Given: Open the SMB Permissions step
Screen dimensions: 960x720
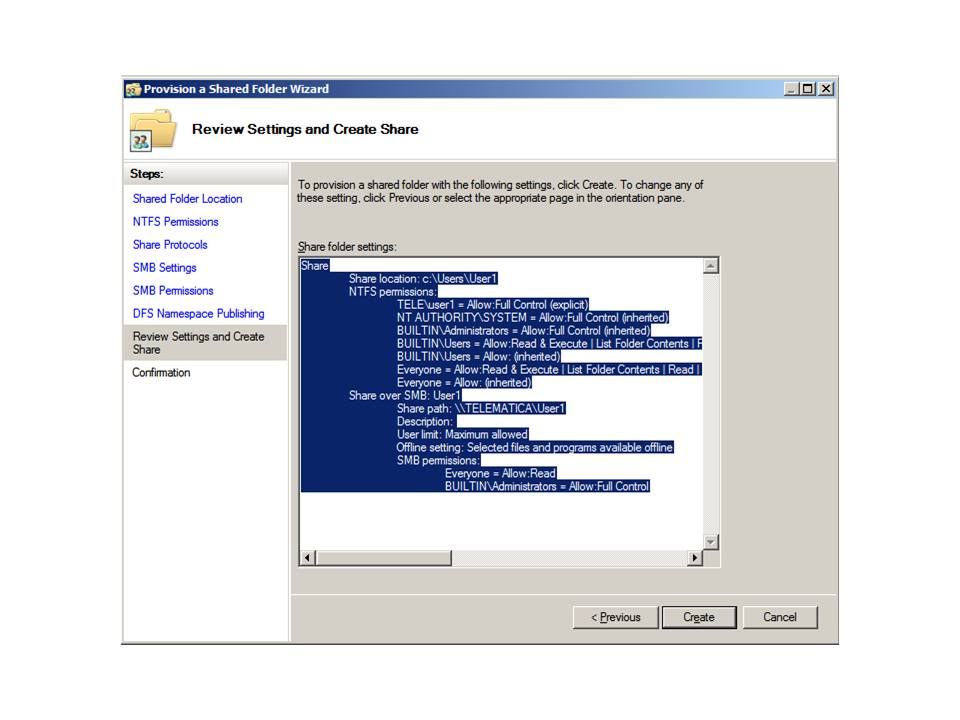Looking at the screenshot, I should coord(173,291).
